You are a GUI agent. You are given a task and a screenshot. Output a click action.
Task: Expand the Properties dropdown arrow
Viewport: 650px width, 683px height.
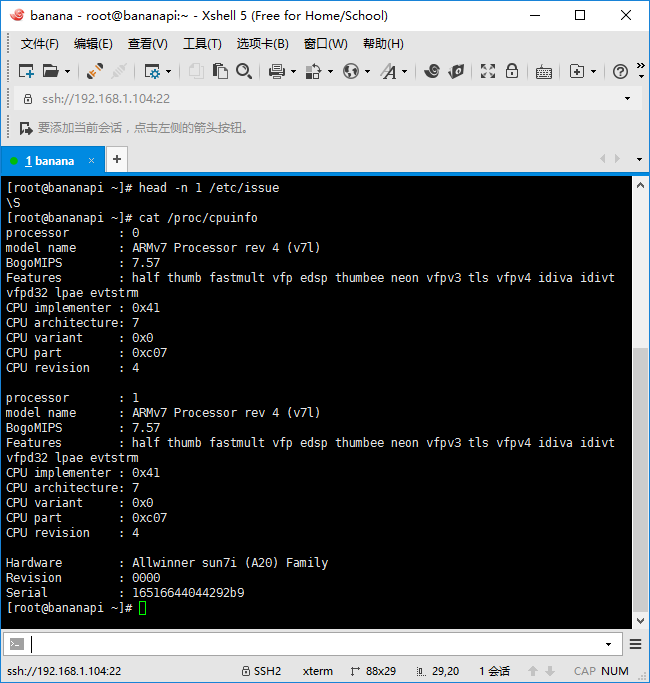169,71
